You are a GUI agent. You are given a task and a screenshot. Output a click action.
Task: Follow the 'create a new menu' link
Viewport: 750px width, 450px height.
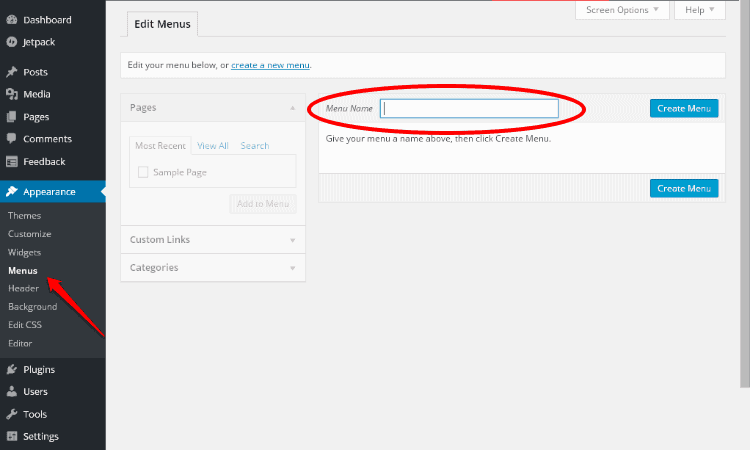click(x=270, y=65)
